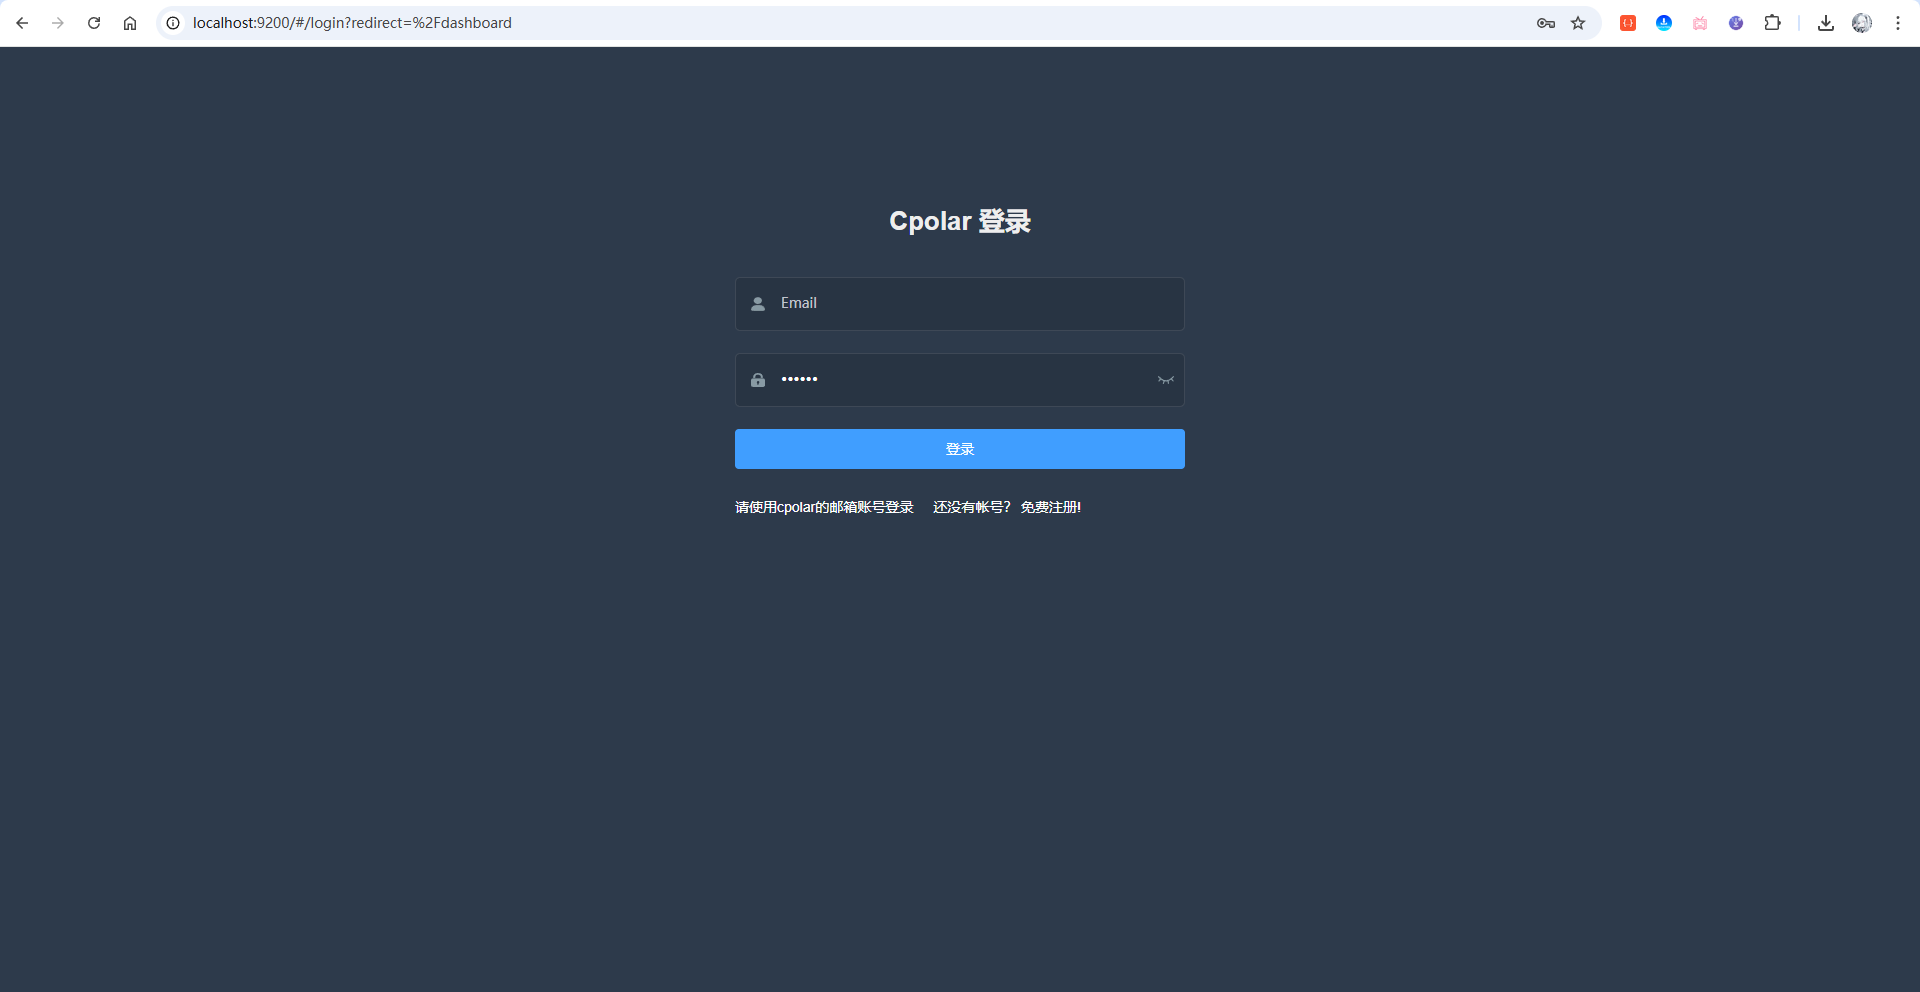Viewport: 1920px width, 992px height.
Task: Click the saved passwords key icon
Action: click(1545, 23)
